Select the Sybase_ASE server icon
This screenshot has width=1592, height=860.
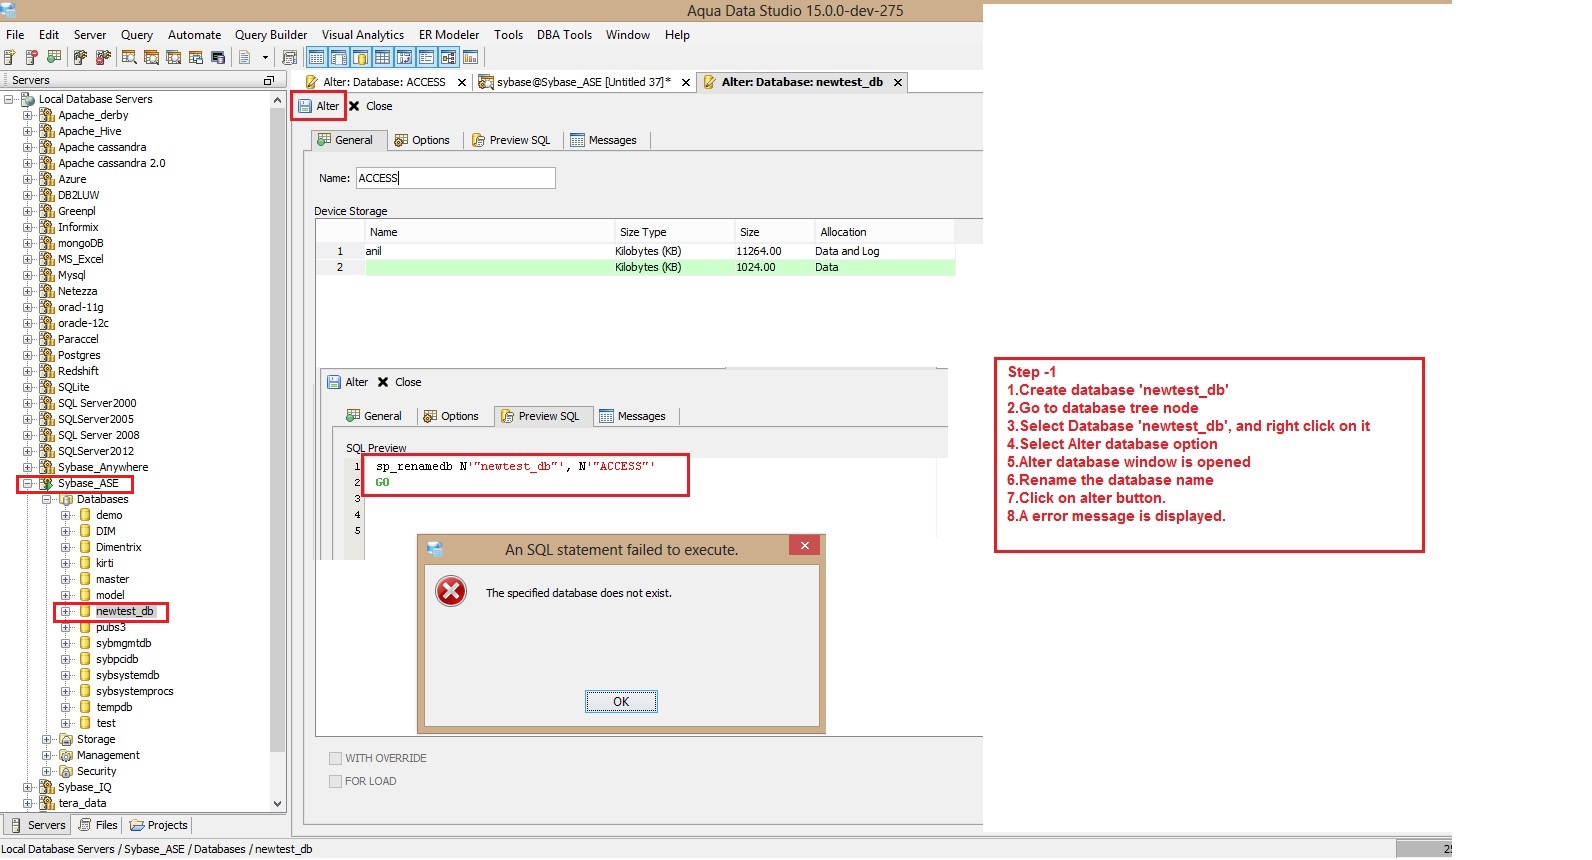[x=46, y=483]
